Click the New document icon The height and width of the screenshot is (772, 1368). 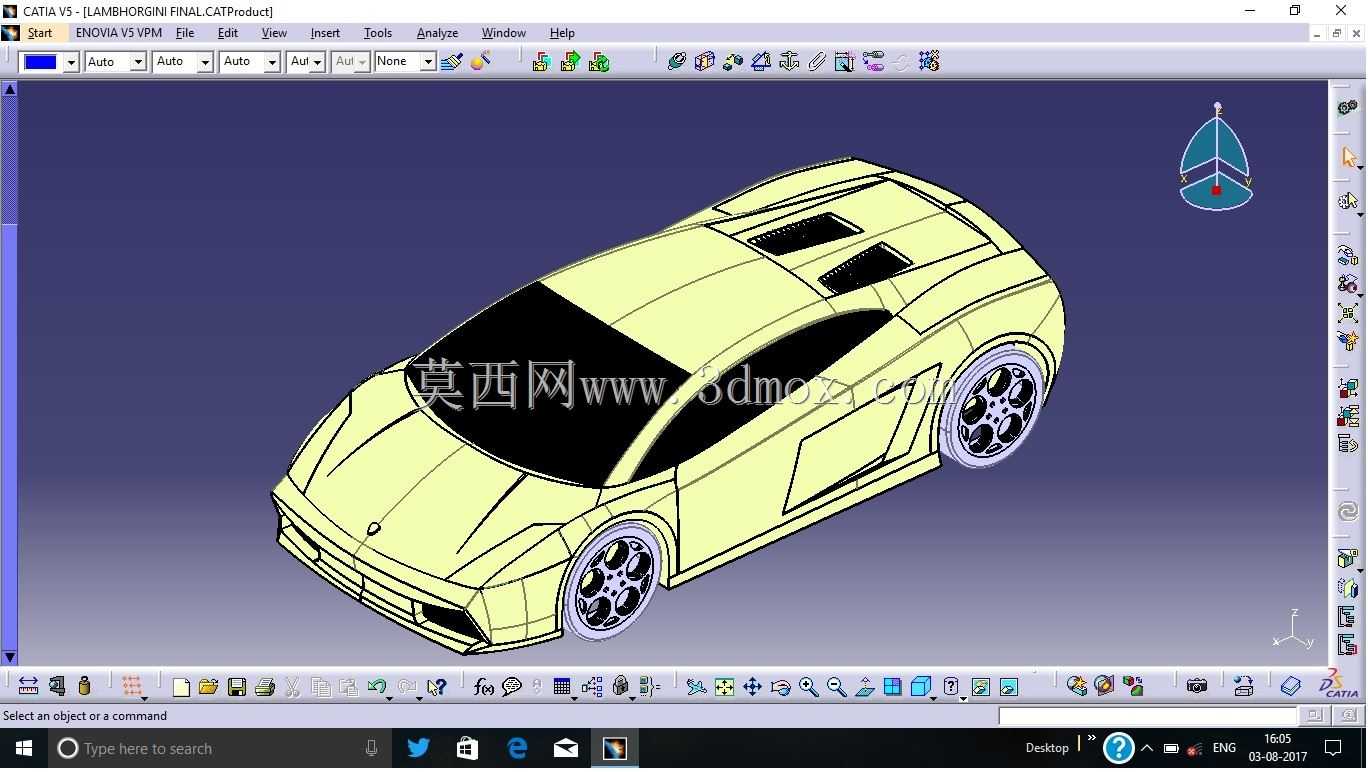[x=181, y=687]
